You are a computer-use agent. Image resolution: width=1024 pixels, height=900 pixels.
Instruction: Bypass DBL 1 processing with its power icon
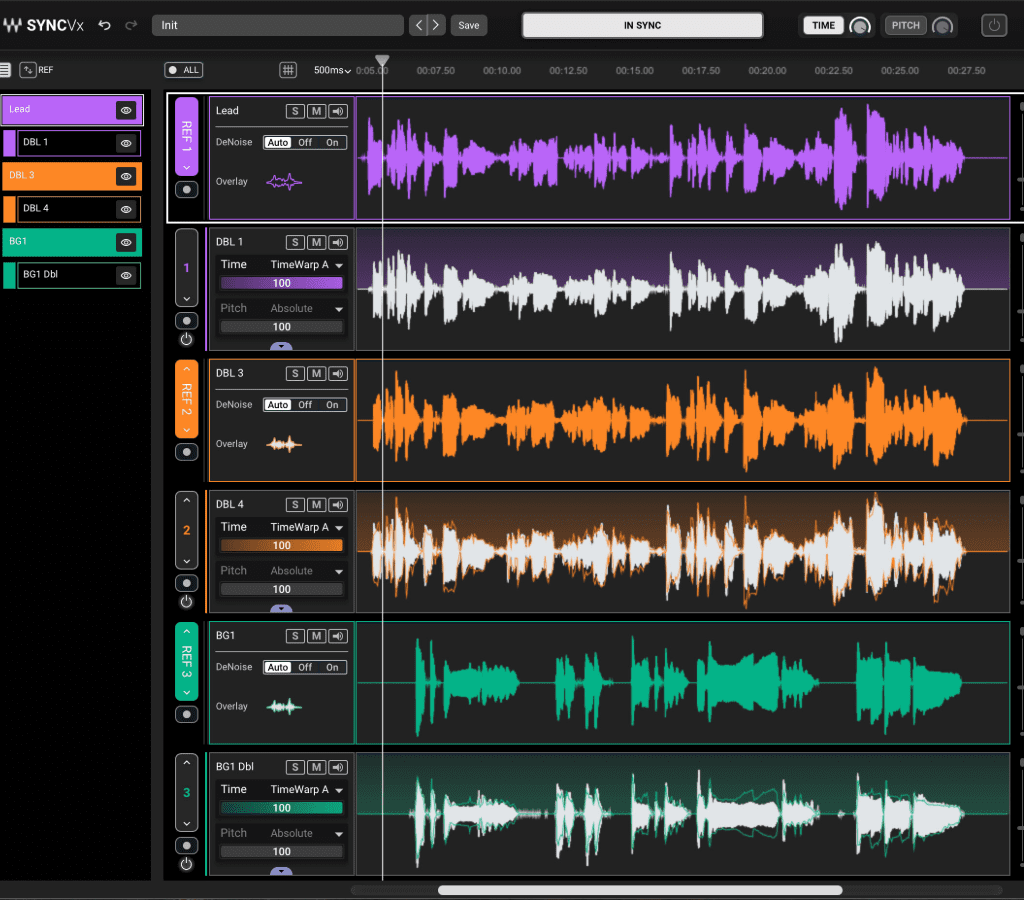(x=186, y=339)
